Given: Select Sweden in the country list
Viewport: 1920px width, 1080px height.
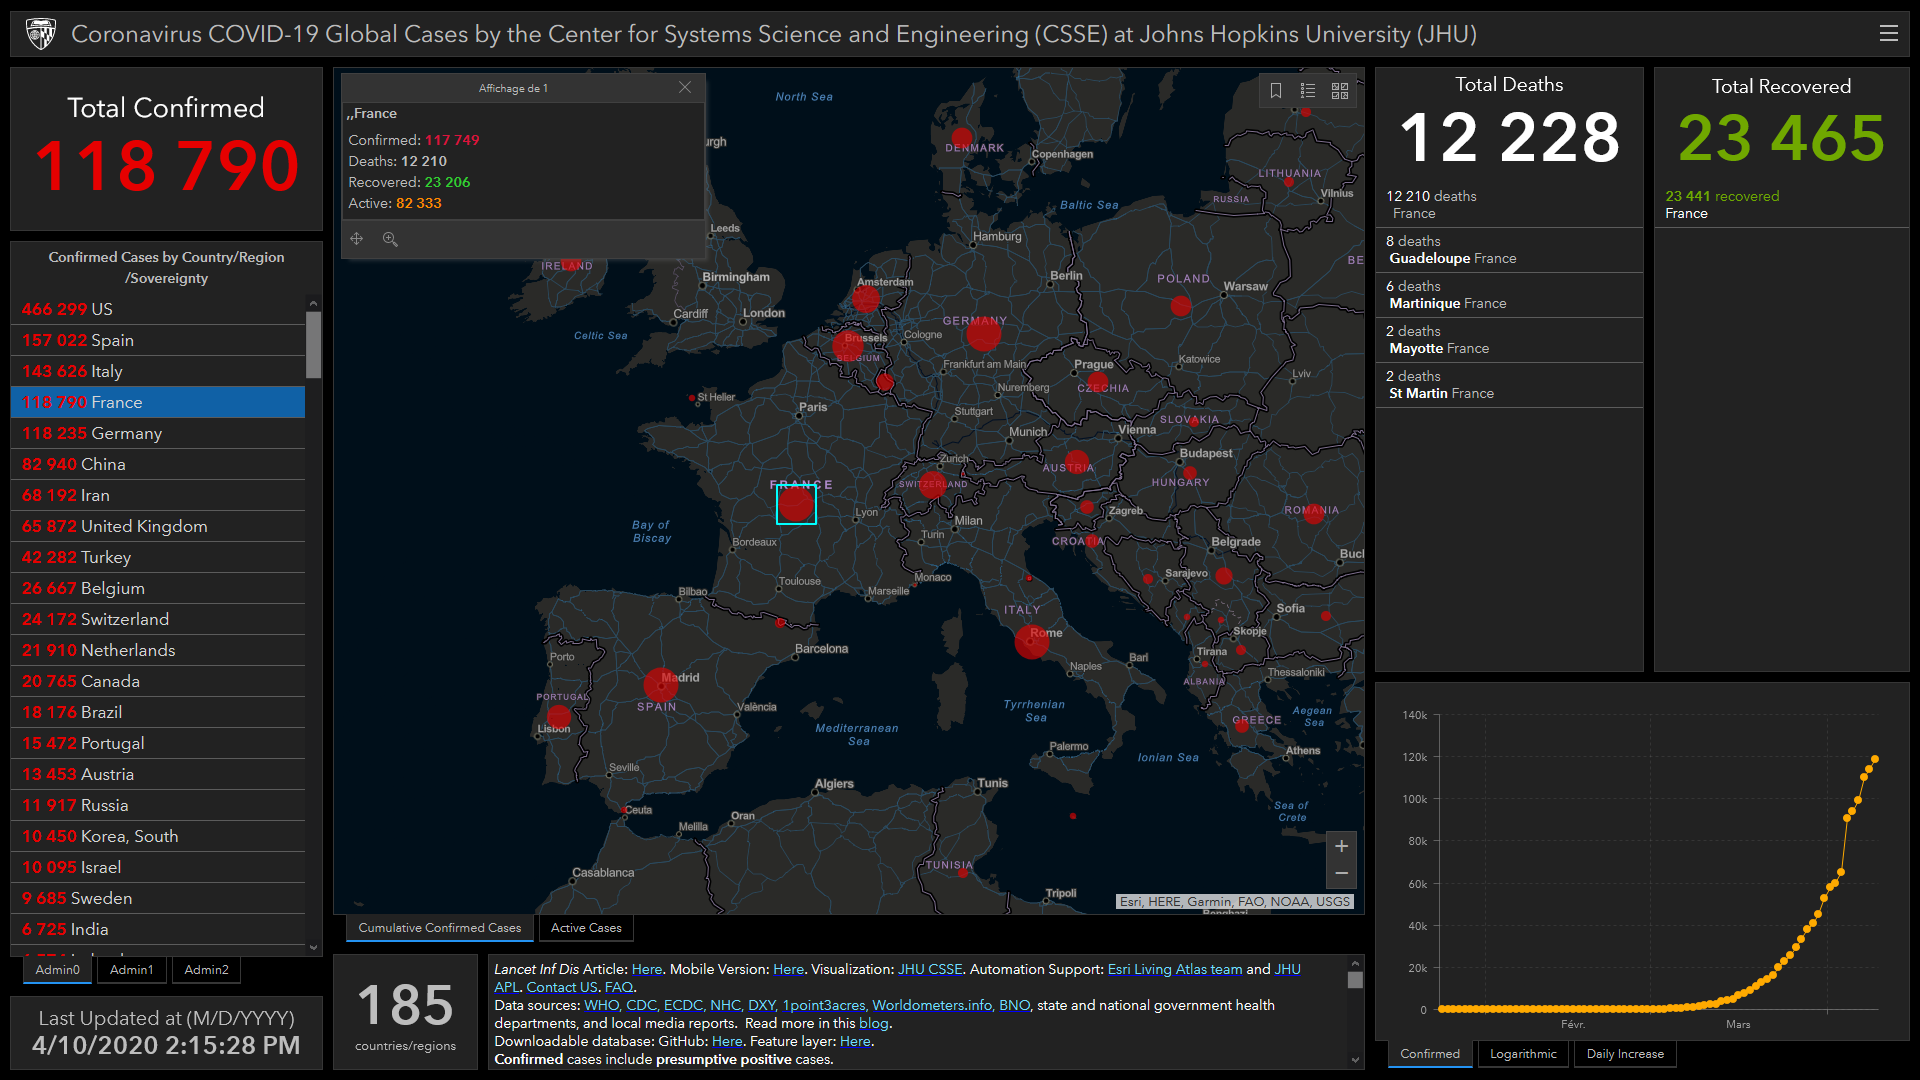Looking at the screenshot, I should [x=158, y=898].
